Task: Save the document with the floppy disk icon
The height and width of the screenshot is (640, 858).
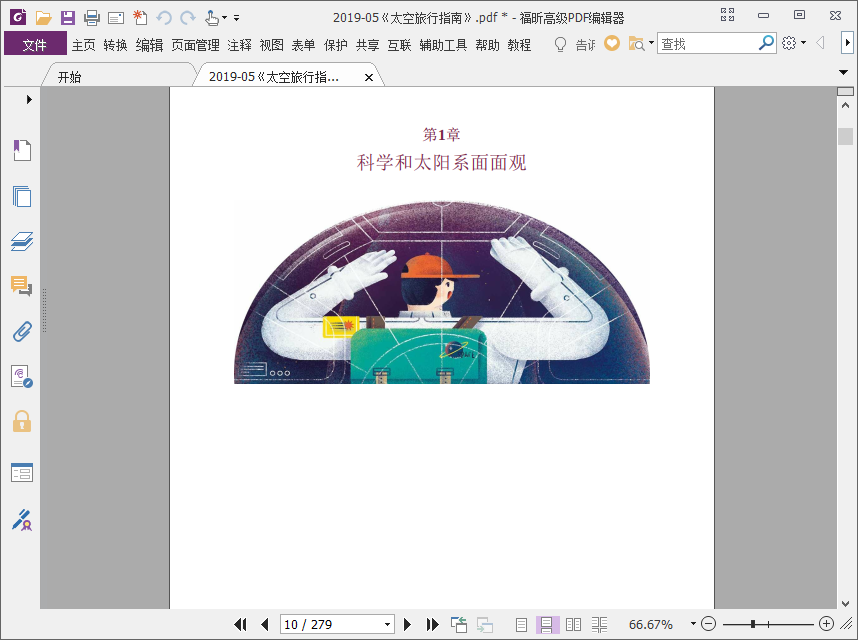Action: point(68,18)
